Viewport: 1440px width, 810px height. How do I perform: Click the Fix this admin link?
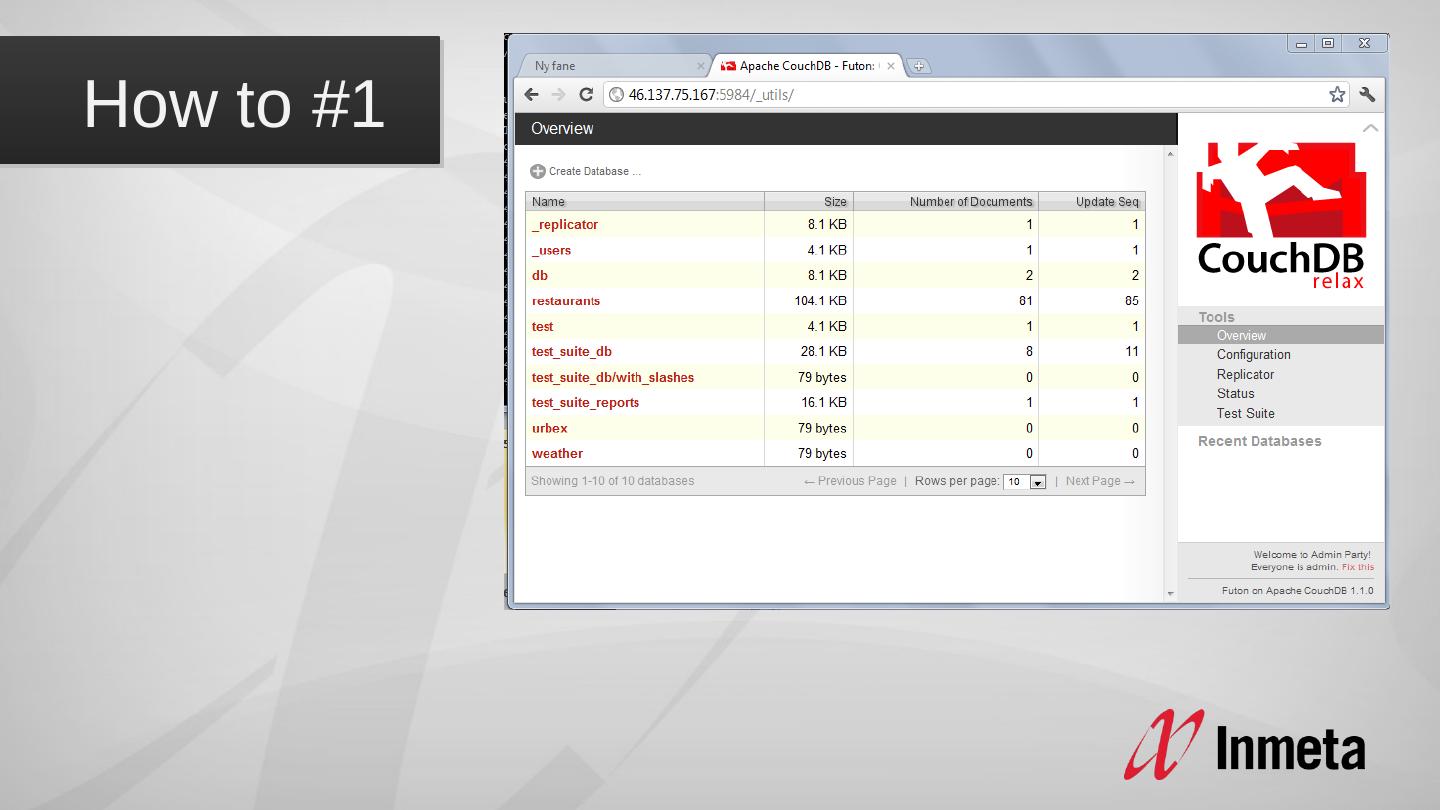[1357, 567]
